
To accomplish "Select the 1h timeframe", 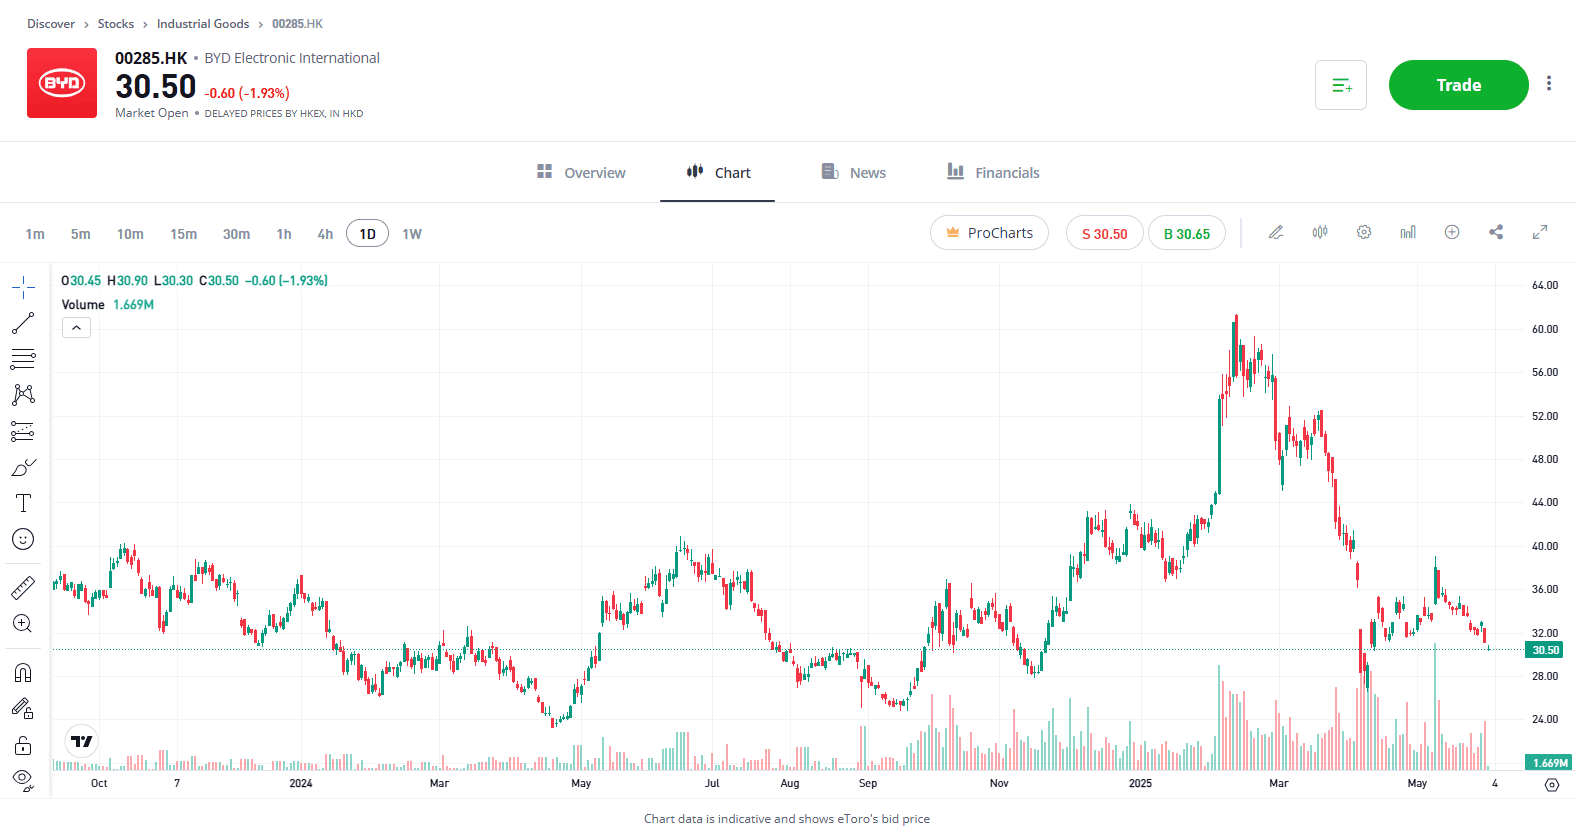I will tap(284, 234).
